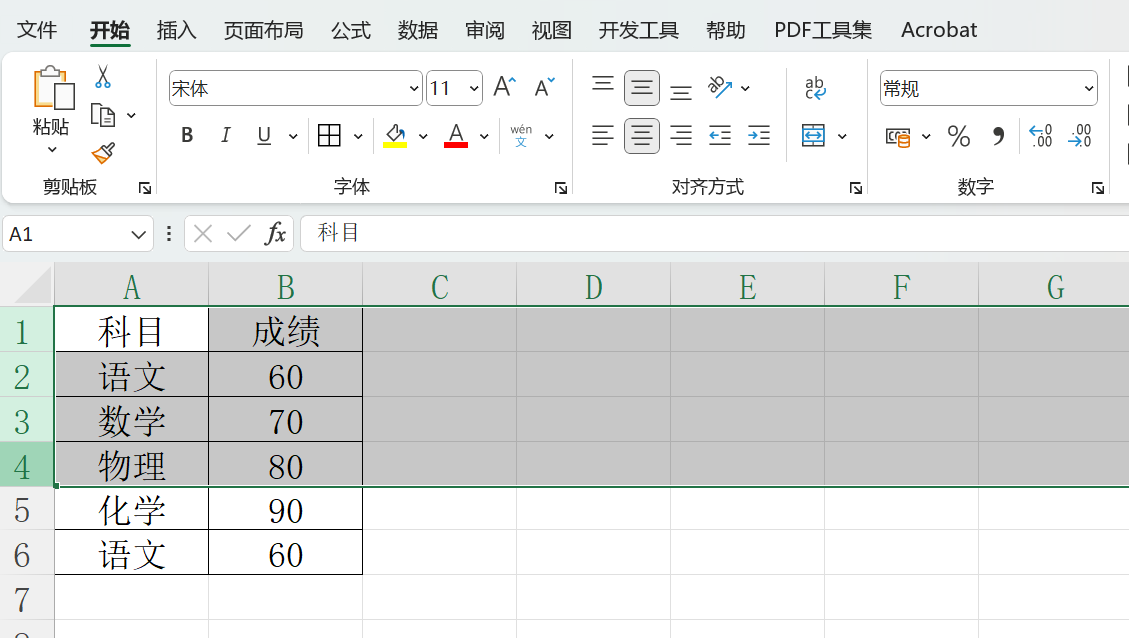Image resolution: width=1129 pixels, height=638 pixels.
Task: Apply font color letter A icon
Action: click(456, 135)
